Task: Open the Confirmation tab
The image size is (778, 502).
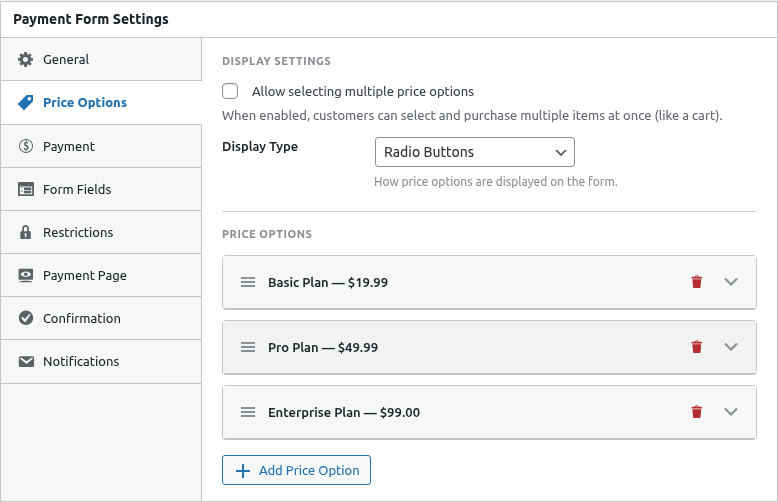Action: point(101,318)
